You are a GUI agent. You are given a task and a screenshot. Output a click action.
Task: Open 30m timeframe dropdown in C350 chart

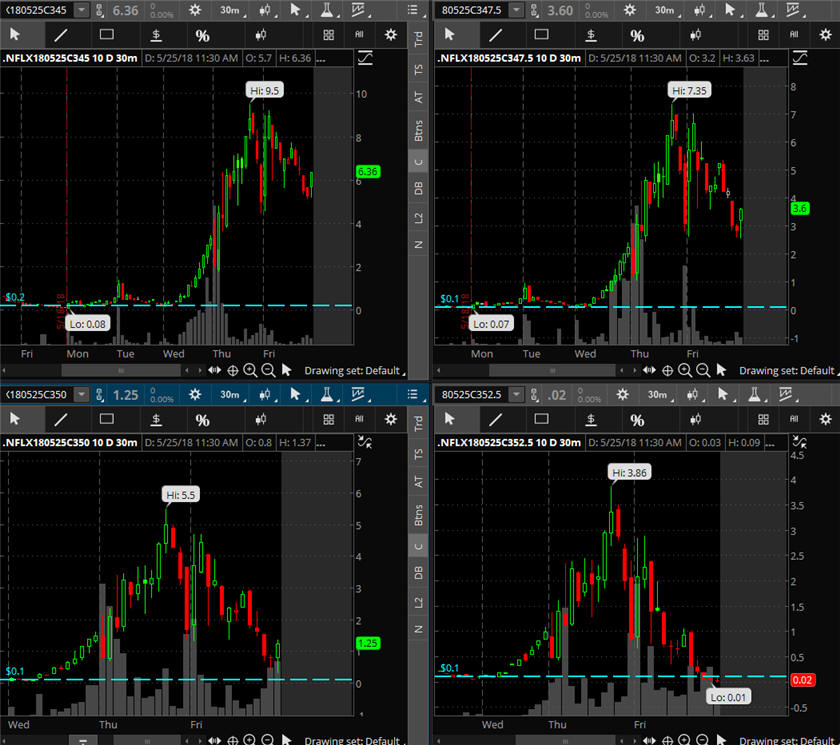click(x=230, y=395)
